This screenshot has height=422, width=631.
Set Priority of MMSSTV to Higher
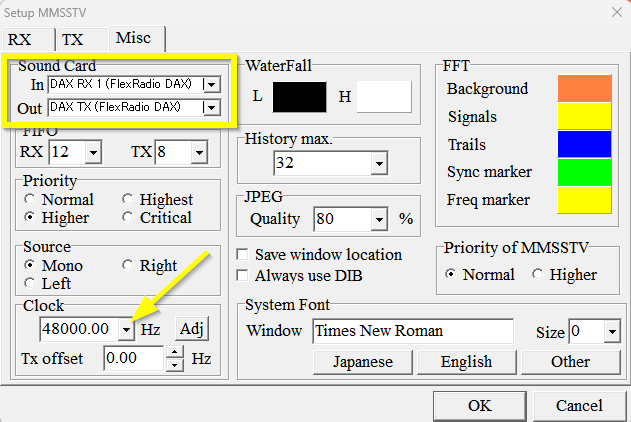point(539,275)
